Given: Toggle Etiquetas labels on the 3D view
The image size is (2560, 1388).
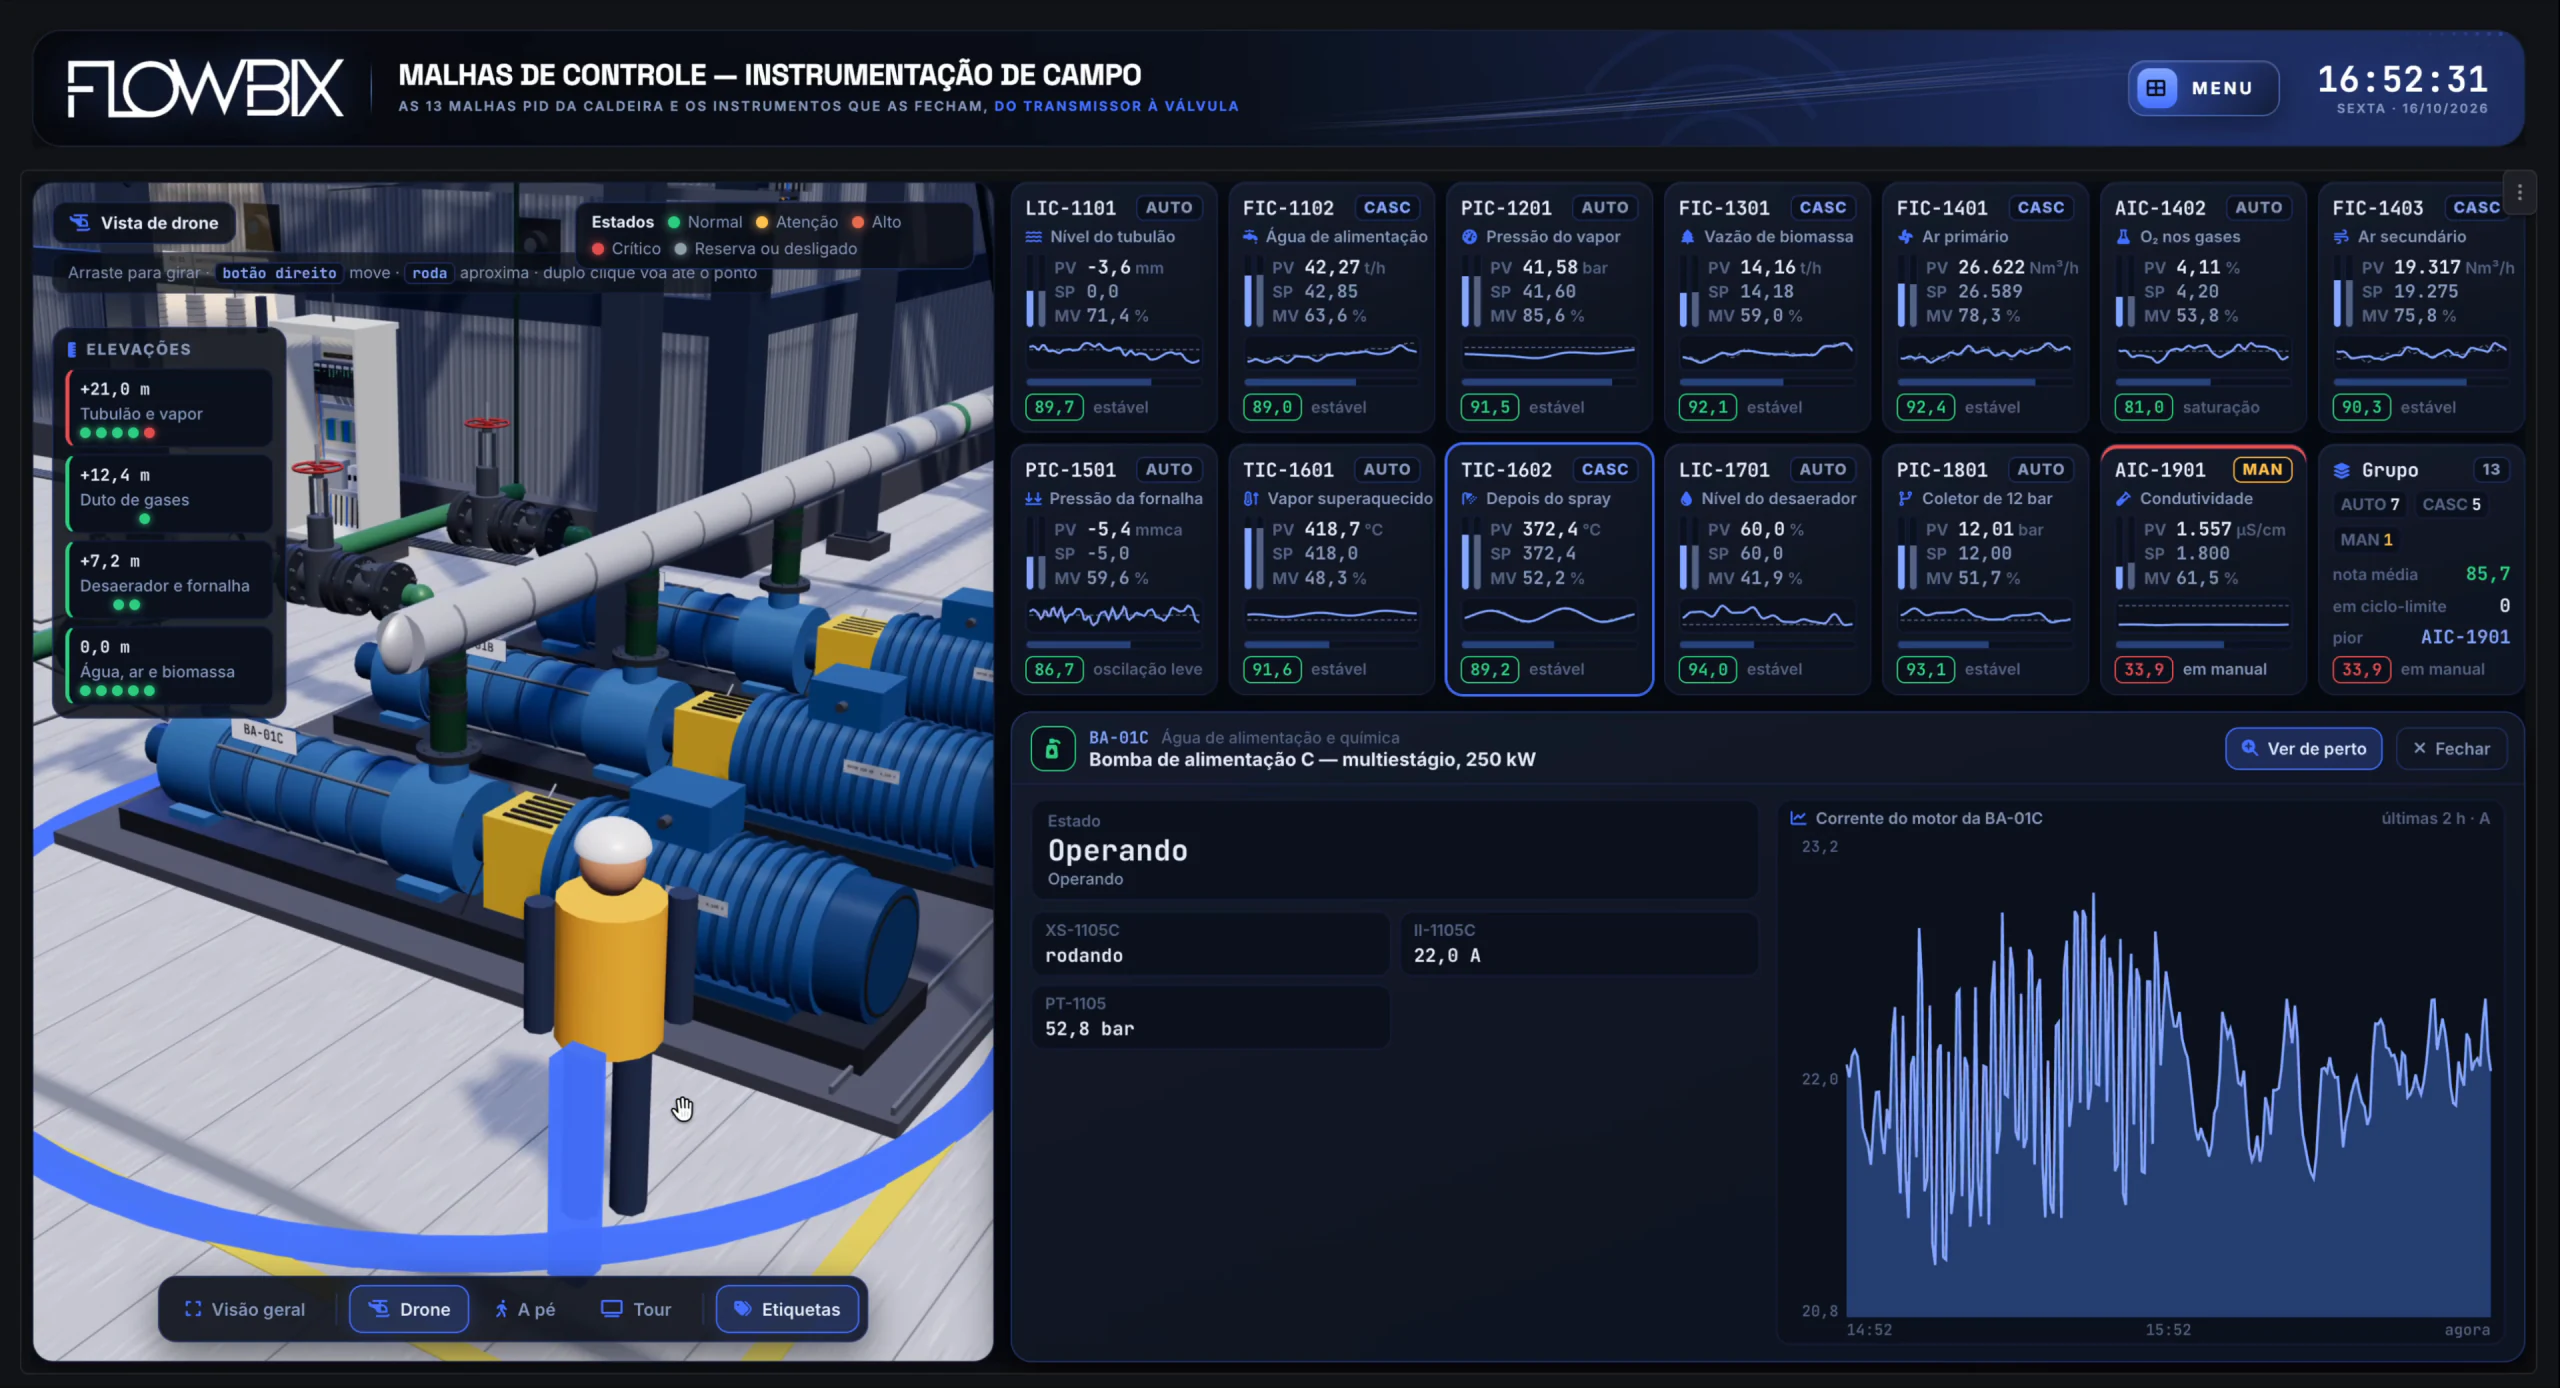Looking at the screenshot, I should click(787, 1309).
